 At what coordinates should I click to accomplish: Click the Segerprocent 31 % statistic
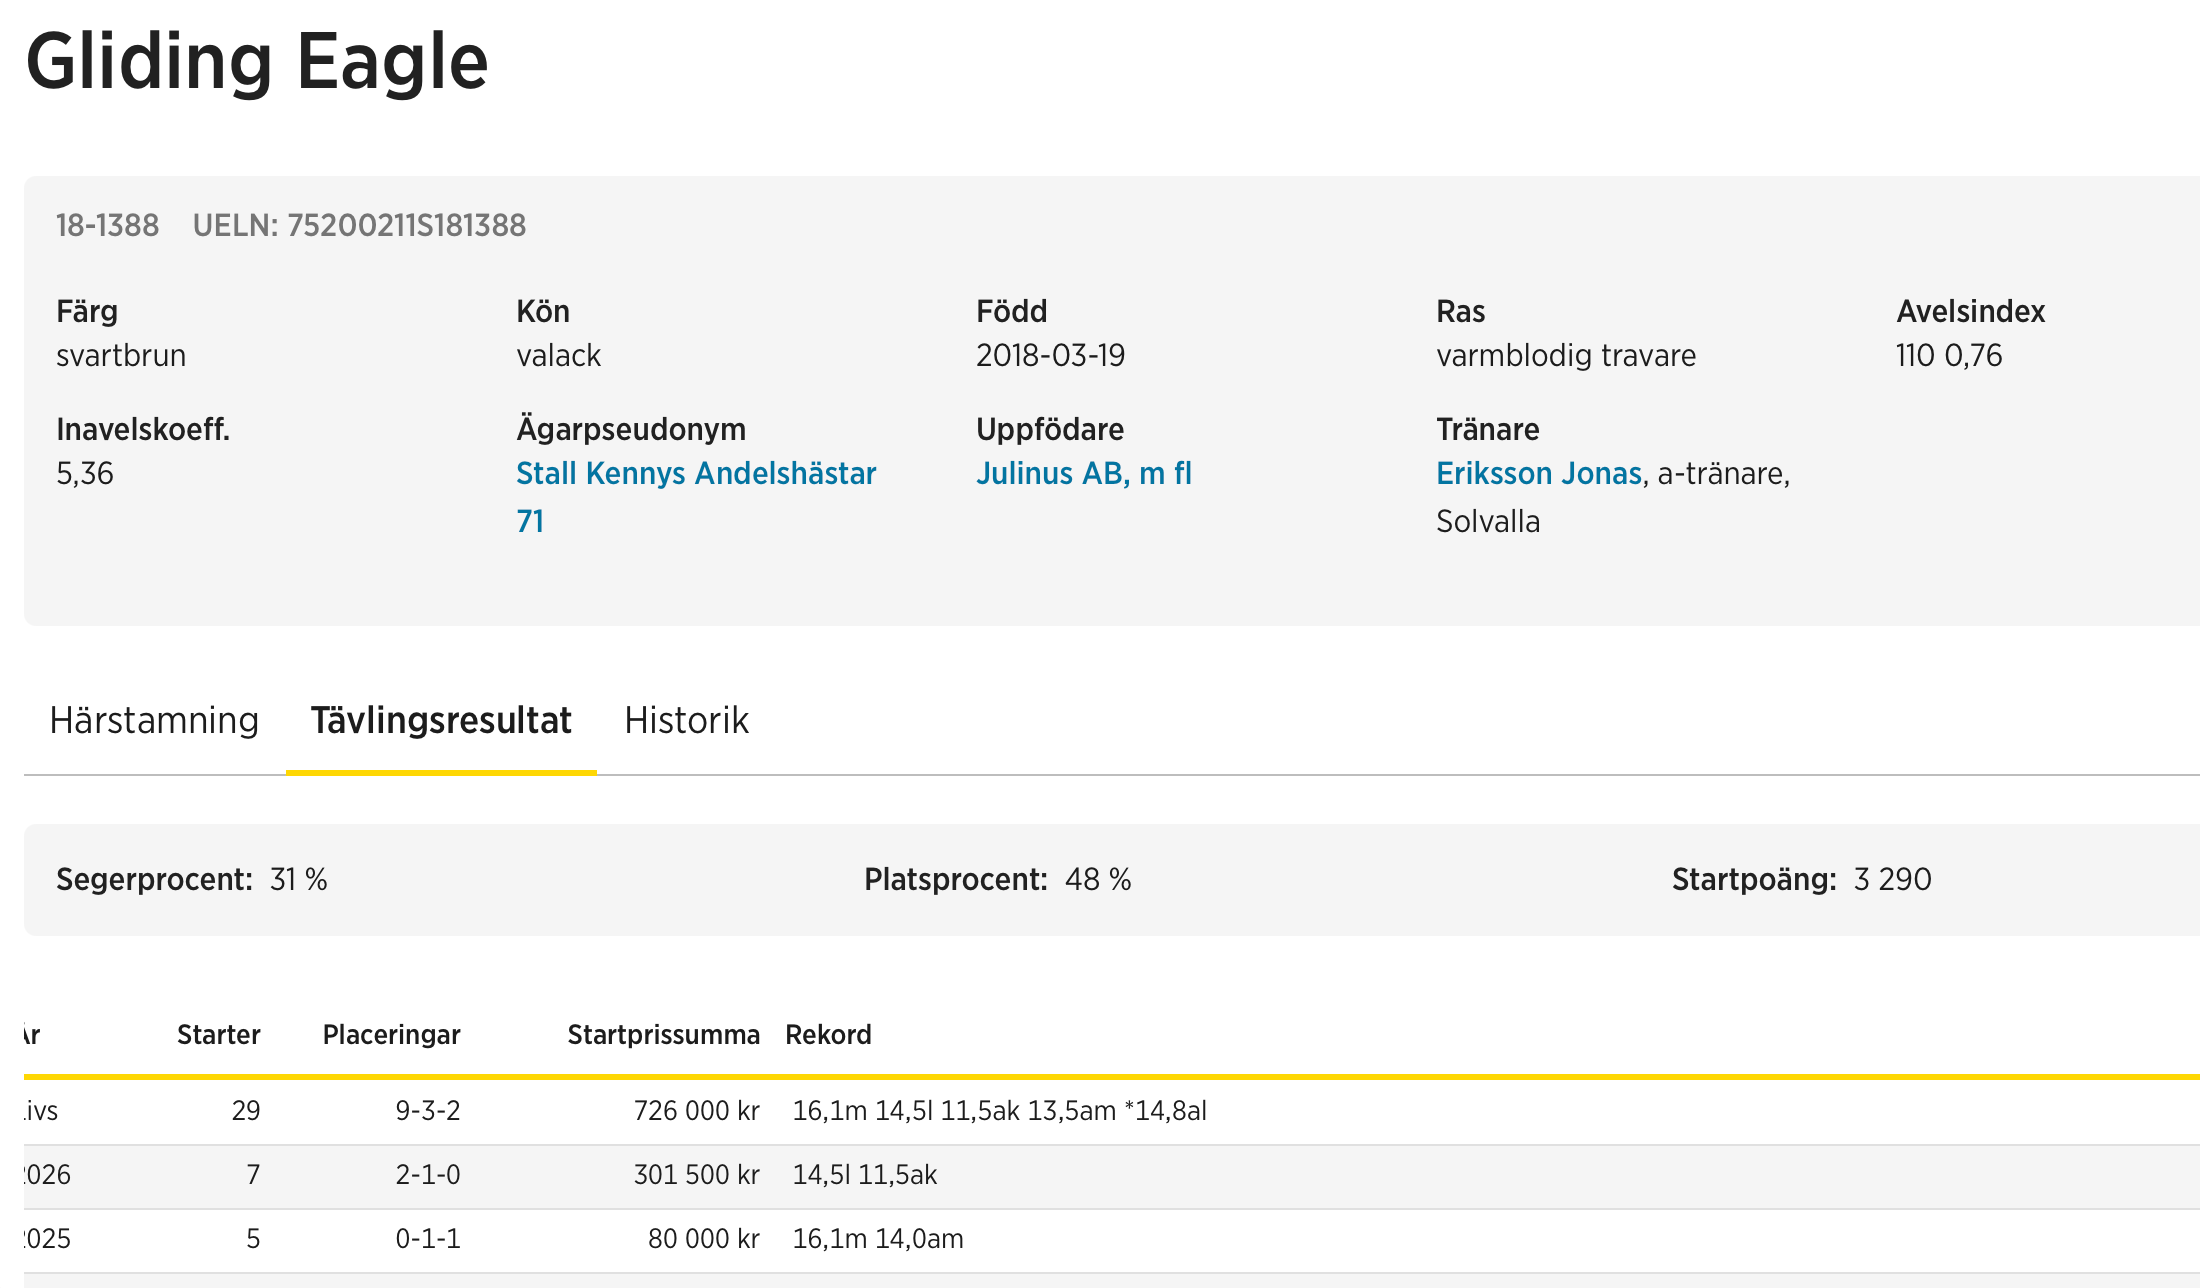click(192, 880)
